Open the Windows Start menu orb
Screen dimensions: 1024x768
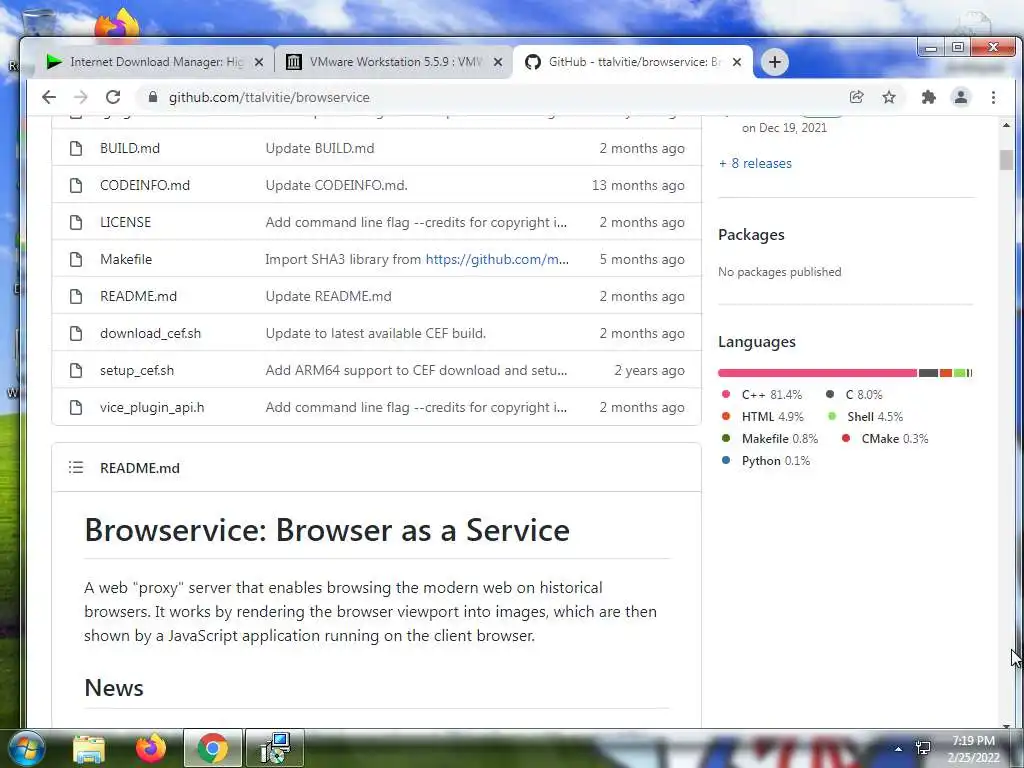(26, 748)
